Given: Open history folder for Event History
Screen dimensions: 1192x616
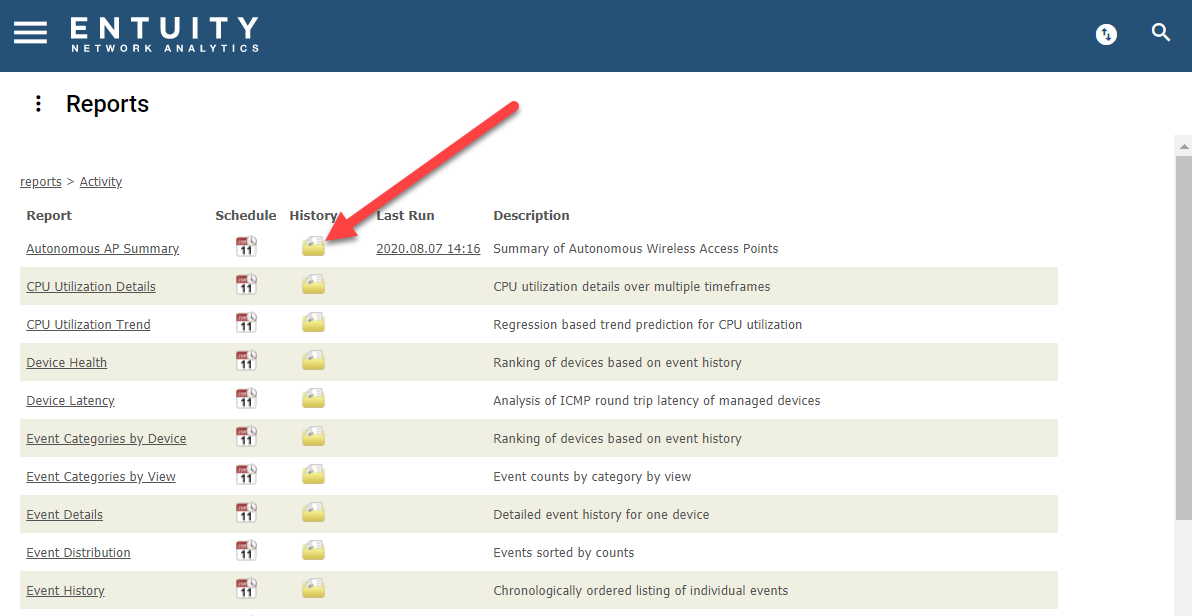Looking at the screenshot, I should (313, 589).
